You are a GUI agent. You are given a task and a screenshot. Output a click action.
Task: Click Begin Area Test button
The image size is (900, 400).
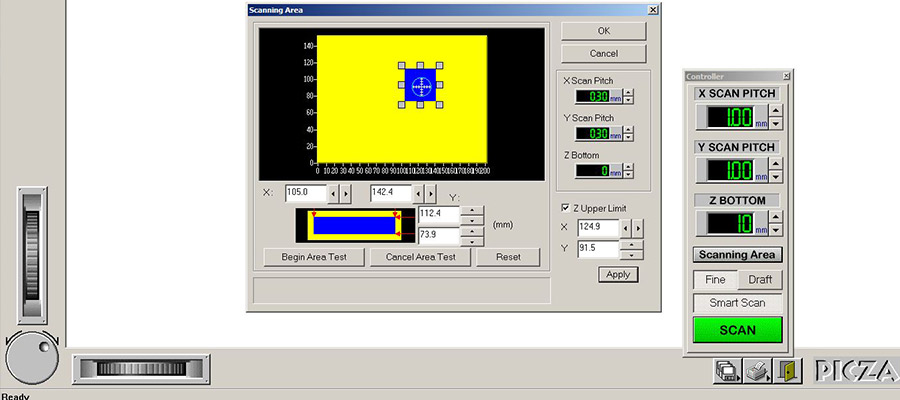(314, 257)
